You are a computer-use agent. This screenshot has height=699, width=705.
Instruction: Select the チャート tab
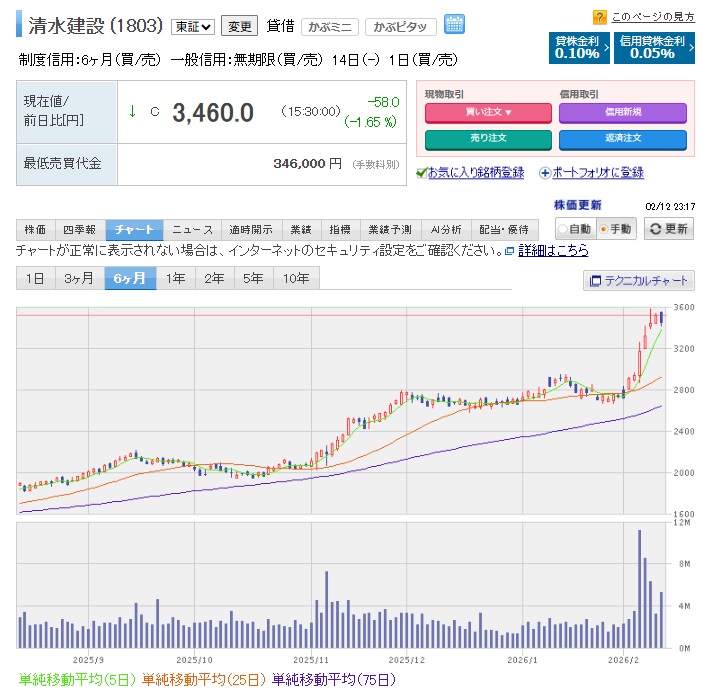coord(134,230)
